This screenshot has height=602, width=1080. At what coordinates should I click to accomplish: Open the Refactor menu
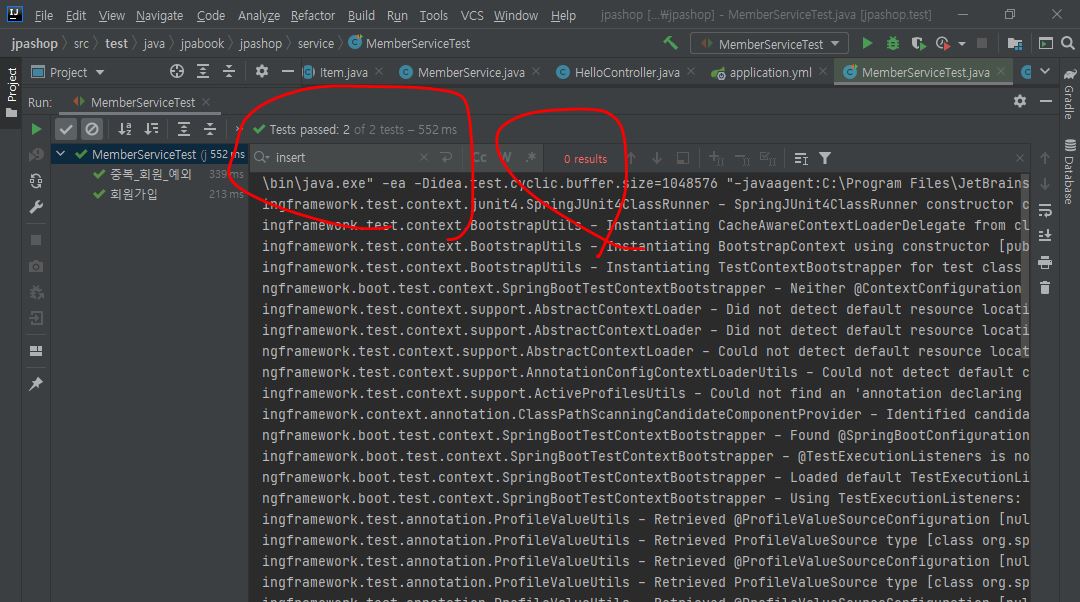(312, 15)
